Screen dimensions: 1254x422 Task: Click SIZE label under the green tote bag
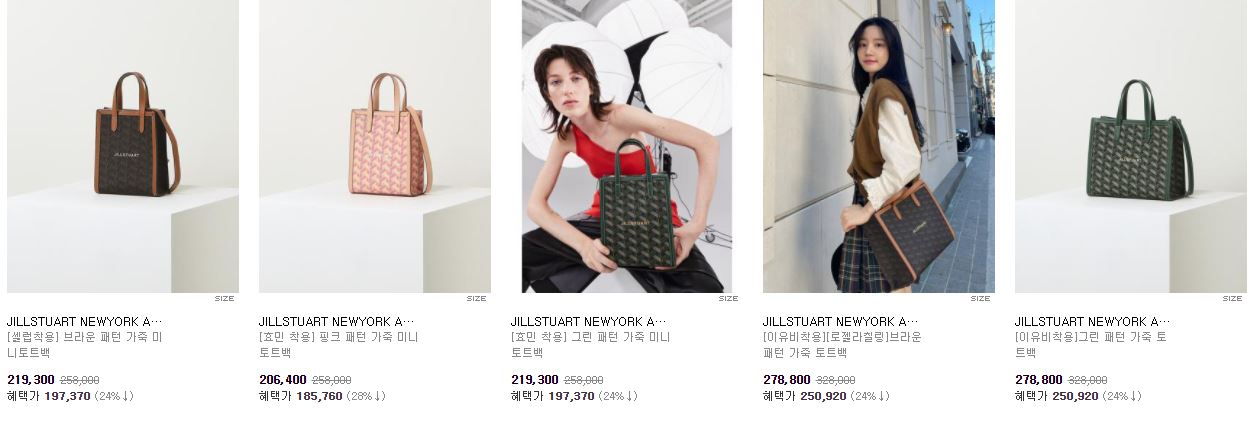pyautogui.click(x=1232, y=298)
